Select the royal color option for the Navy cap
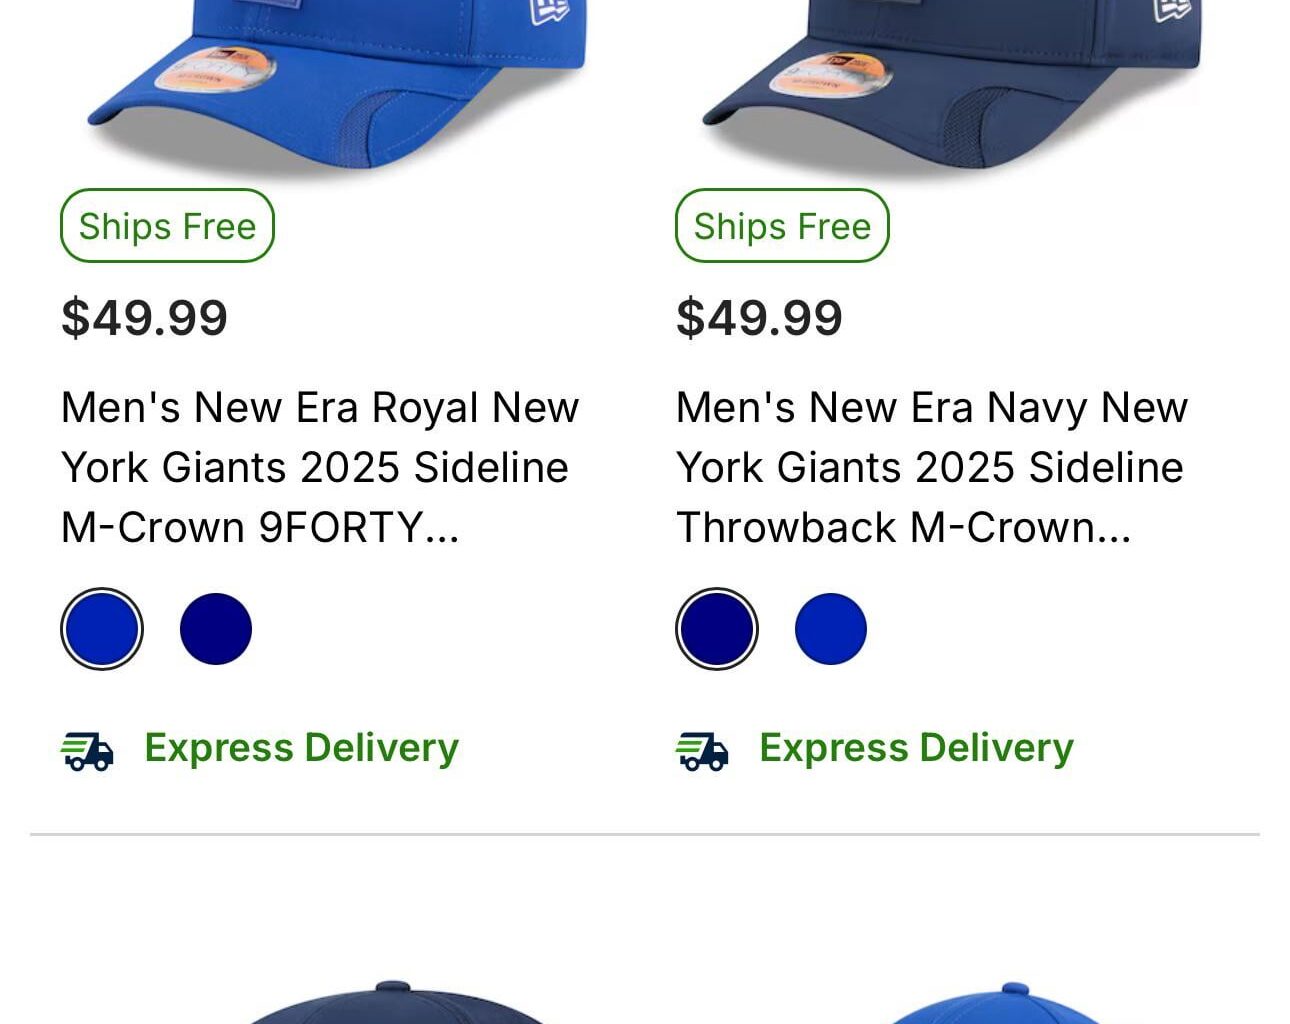The width and height of the screenshot is (1290, 1024). [x=831, y=628]
